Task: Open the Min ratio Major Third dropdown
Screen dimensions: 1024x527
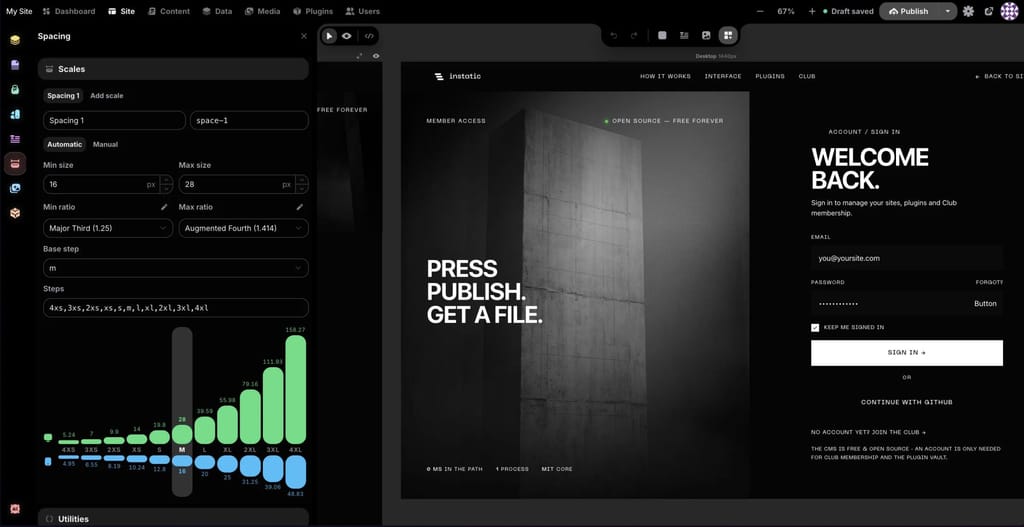Action: tap(108, 228)
